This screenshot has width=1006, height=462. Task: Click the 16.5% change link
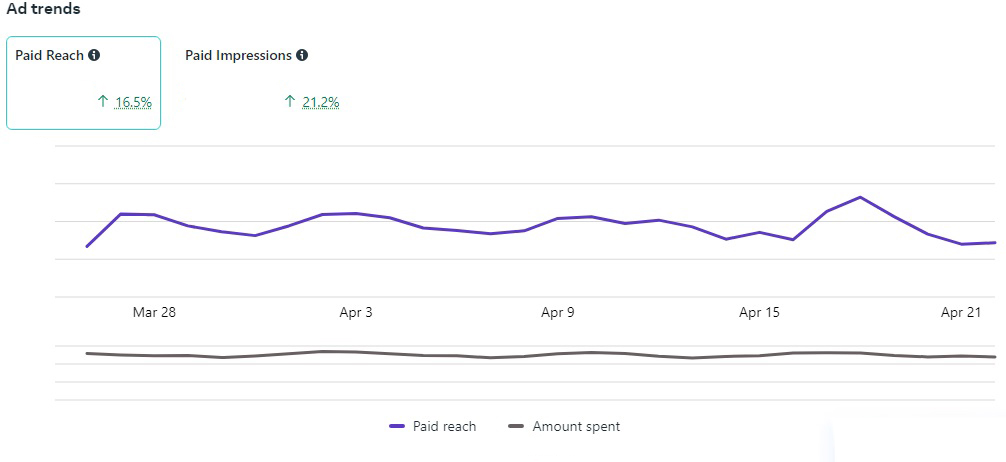133,101
